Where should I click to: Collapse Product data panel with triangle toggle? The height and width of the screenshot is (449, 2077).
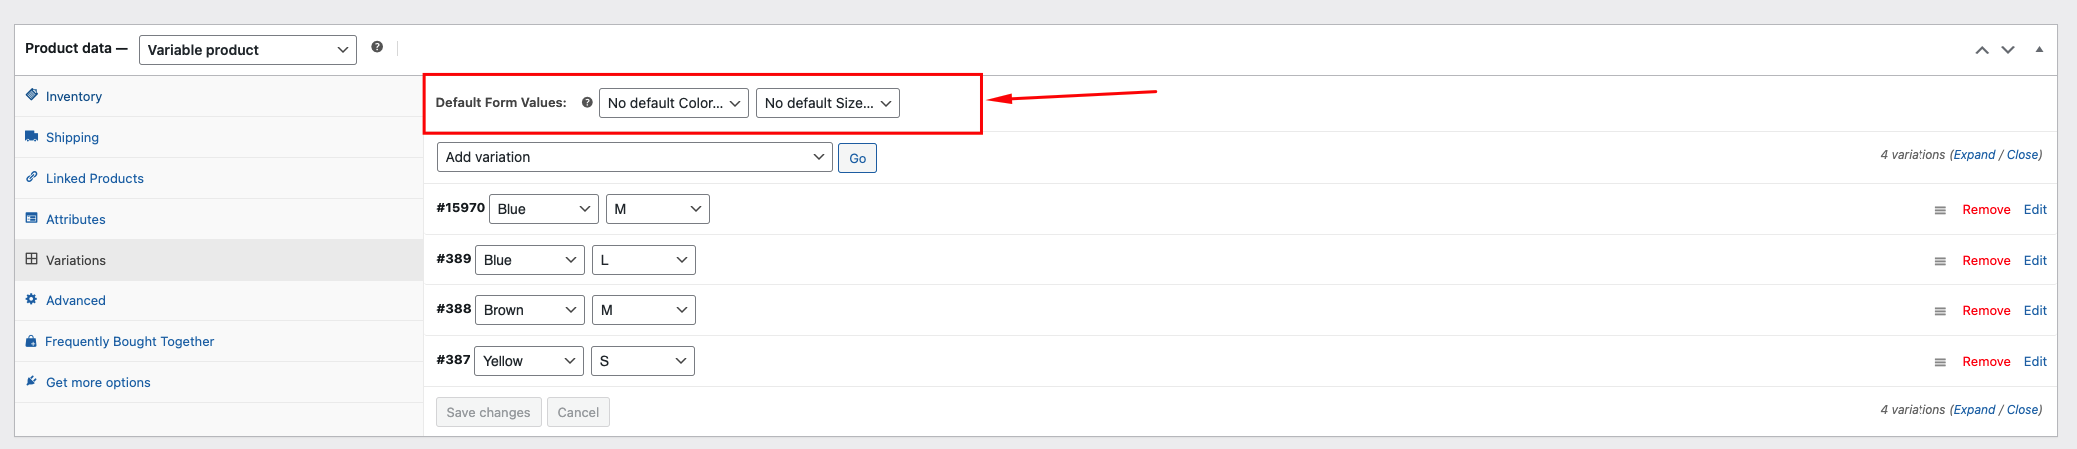[x=2039, y=50]
